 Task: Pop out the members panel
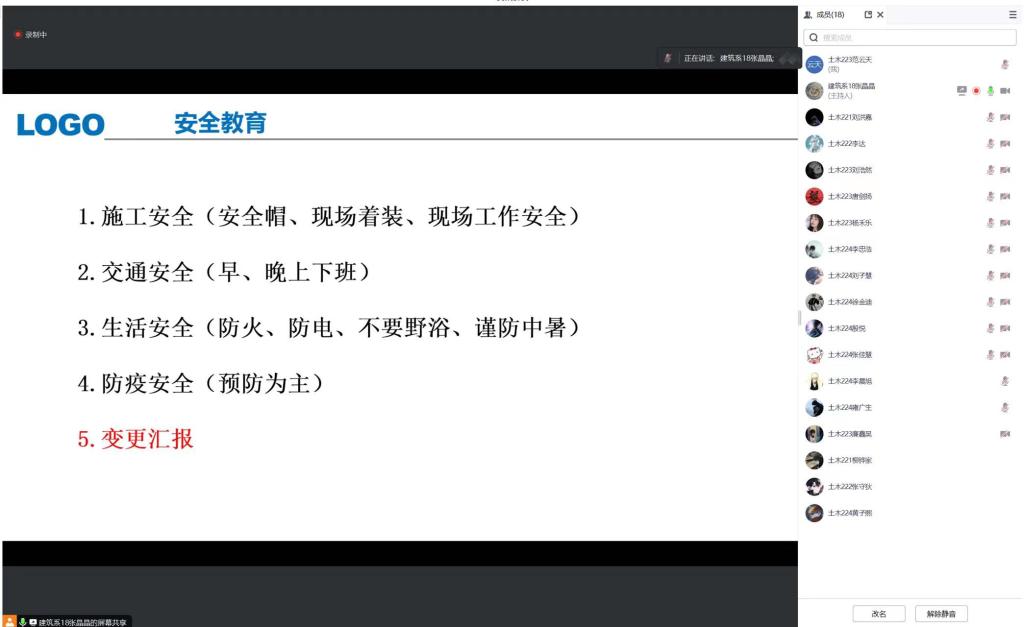point(868,15)
